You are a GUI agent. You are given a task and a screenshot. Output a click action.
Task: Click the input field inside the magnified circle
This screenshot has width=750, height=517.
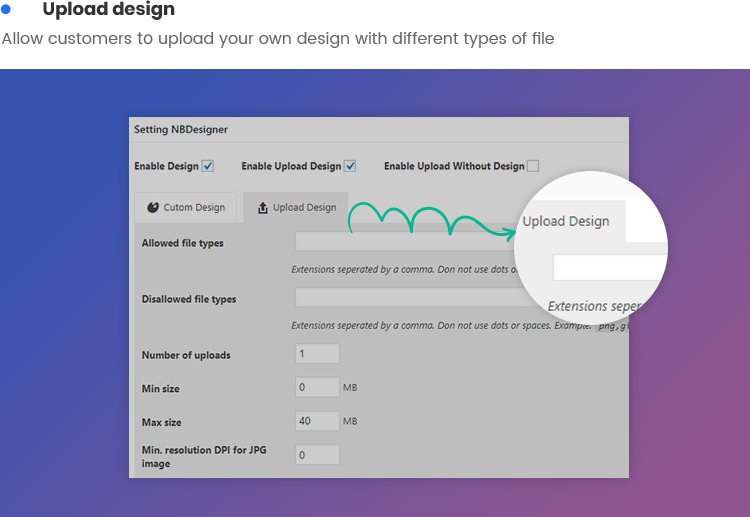(x=608, y=268)
